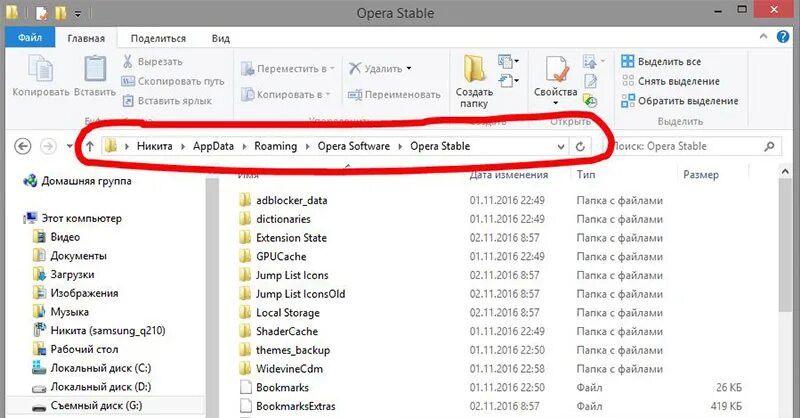
Task: Switch to the Главная tab
Action: click(86, 38)
